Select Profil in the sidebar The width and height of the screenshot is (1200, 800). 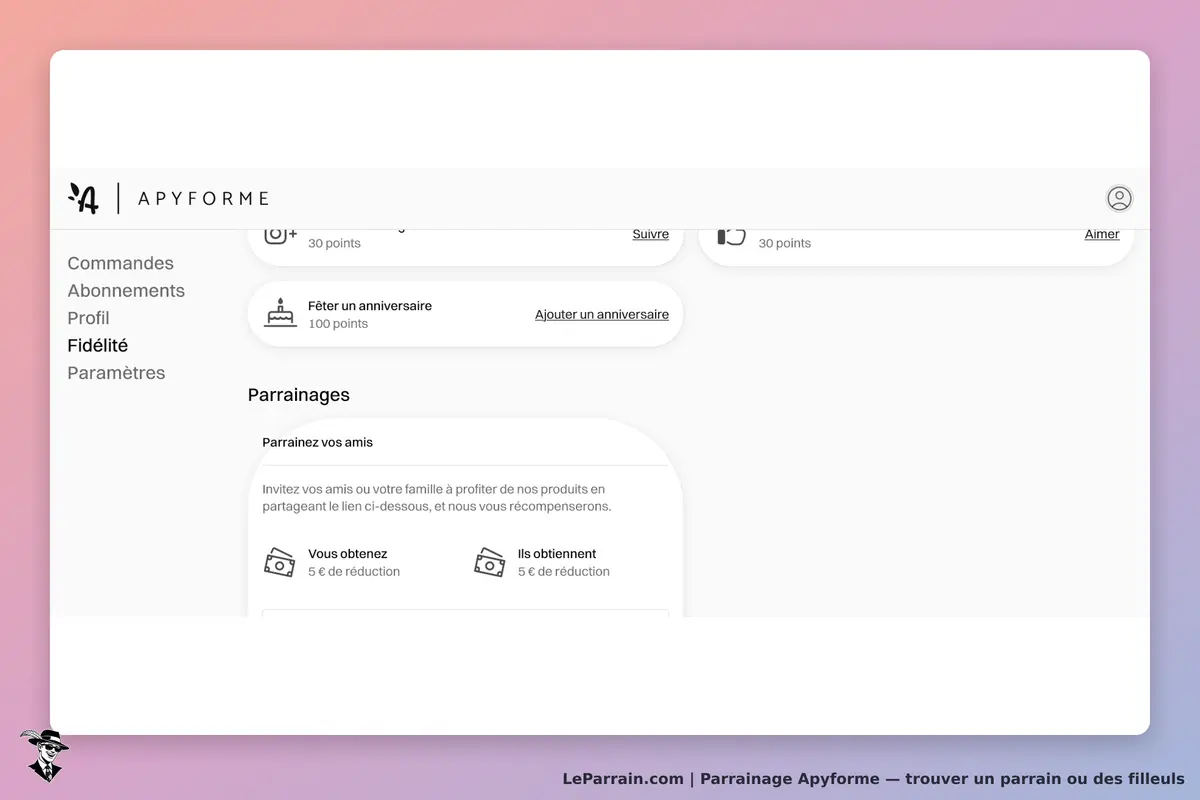click(88, 318)
